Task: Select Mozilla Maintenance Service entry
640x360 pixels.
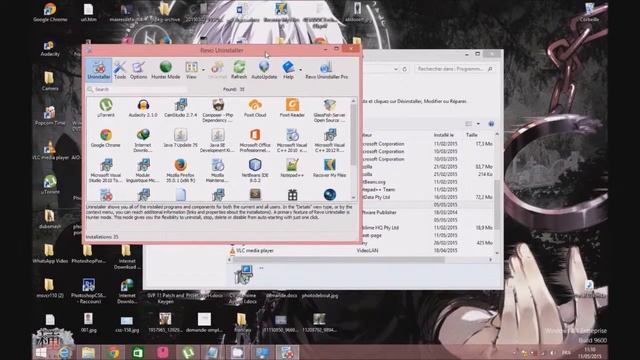Action: [218, 170]
